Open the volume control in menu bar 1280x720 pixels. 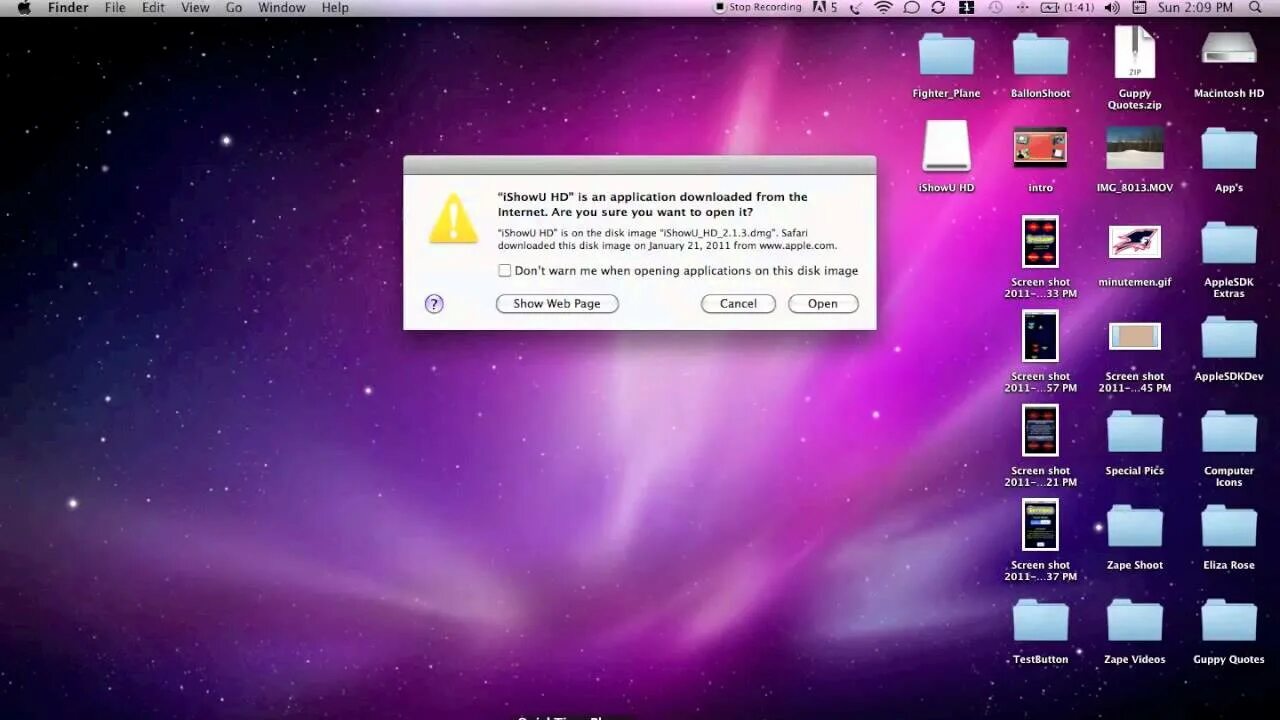1112,8
